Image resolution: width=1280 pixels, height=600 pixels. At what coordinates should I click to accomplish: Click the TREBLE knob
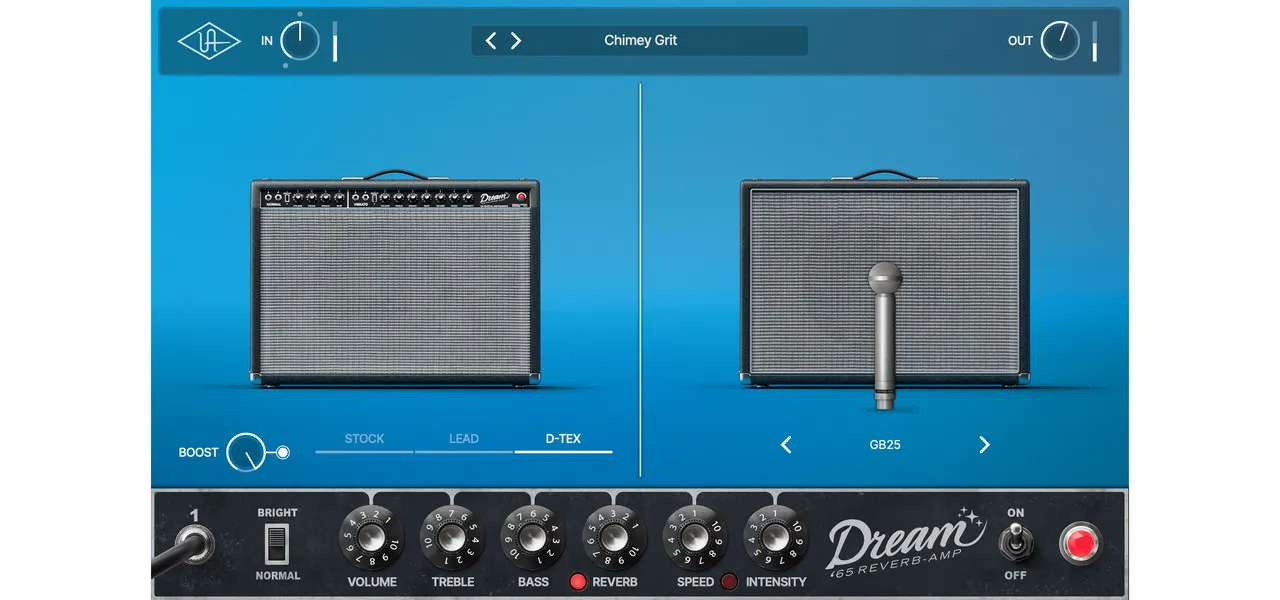pos(452,539)
